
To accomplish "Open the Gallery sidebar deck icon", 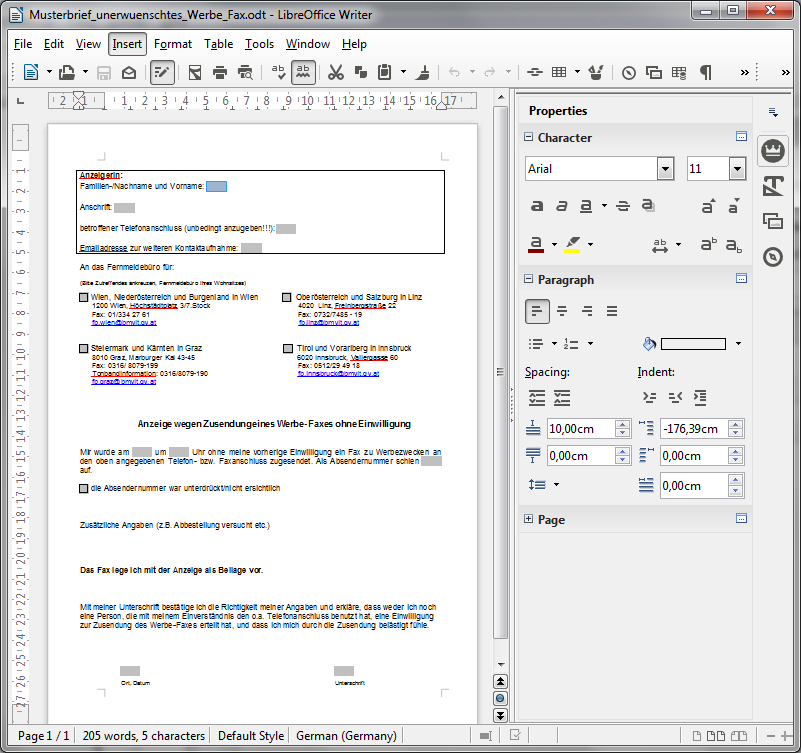I will [772, 221].
